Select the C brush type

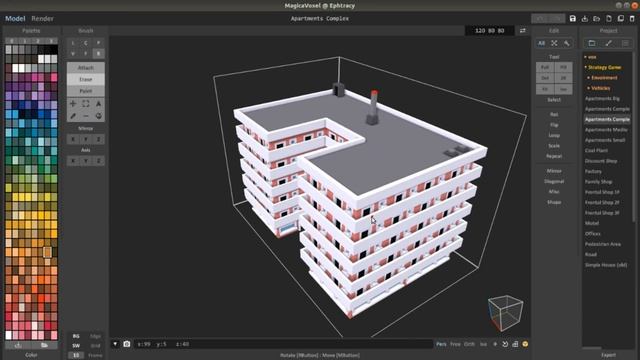coord(86,43)
